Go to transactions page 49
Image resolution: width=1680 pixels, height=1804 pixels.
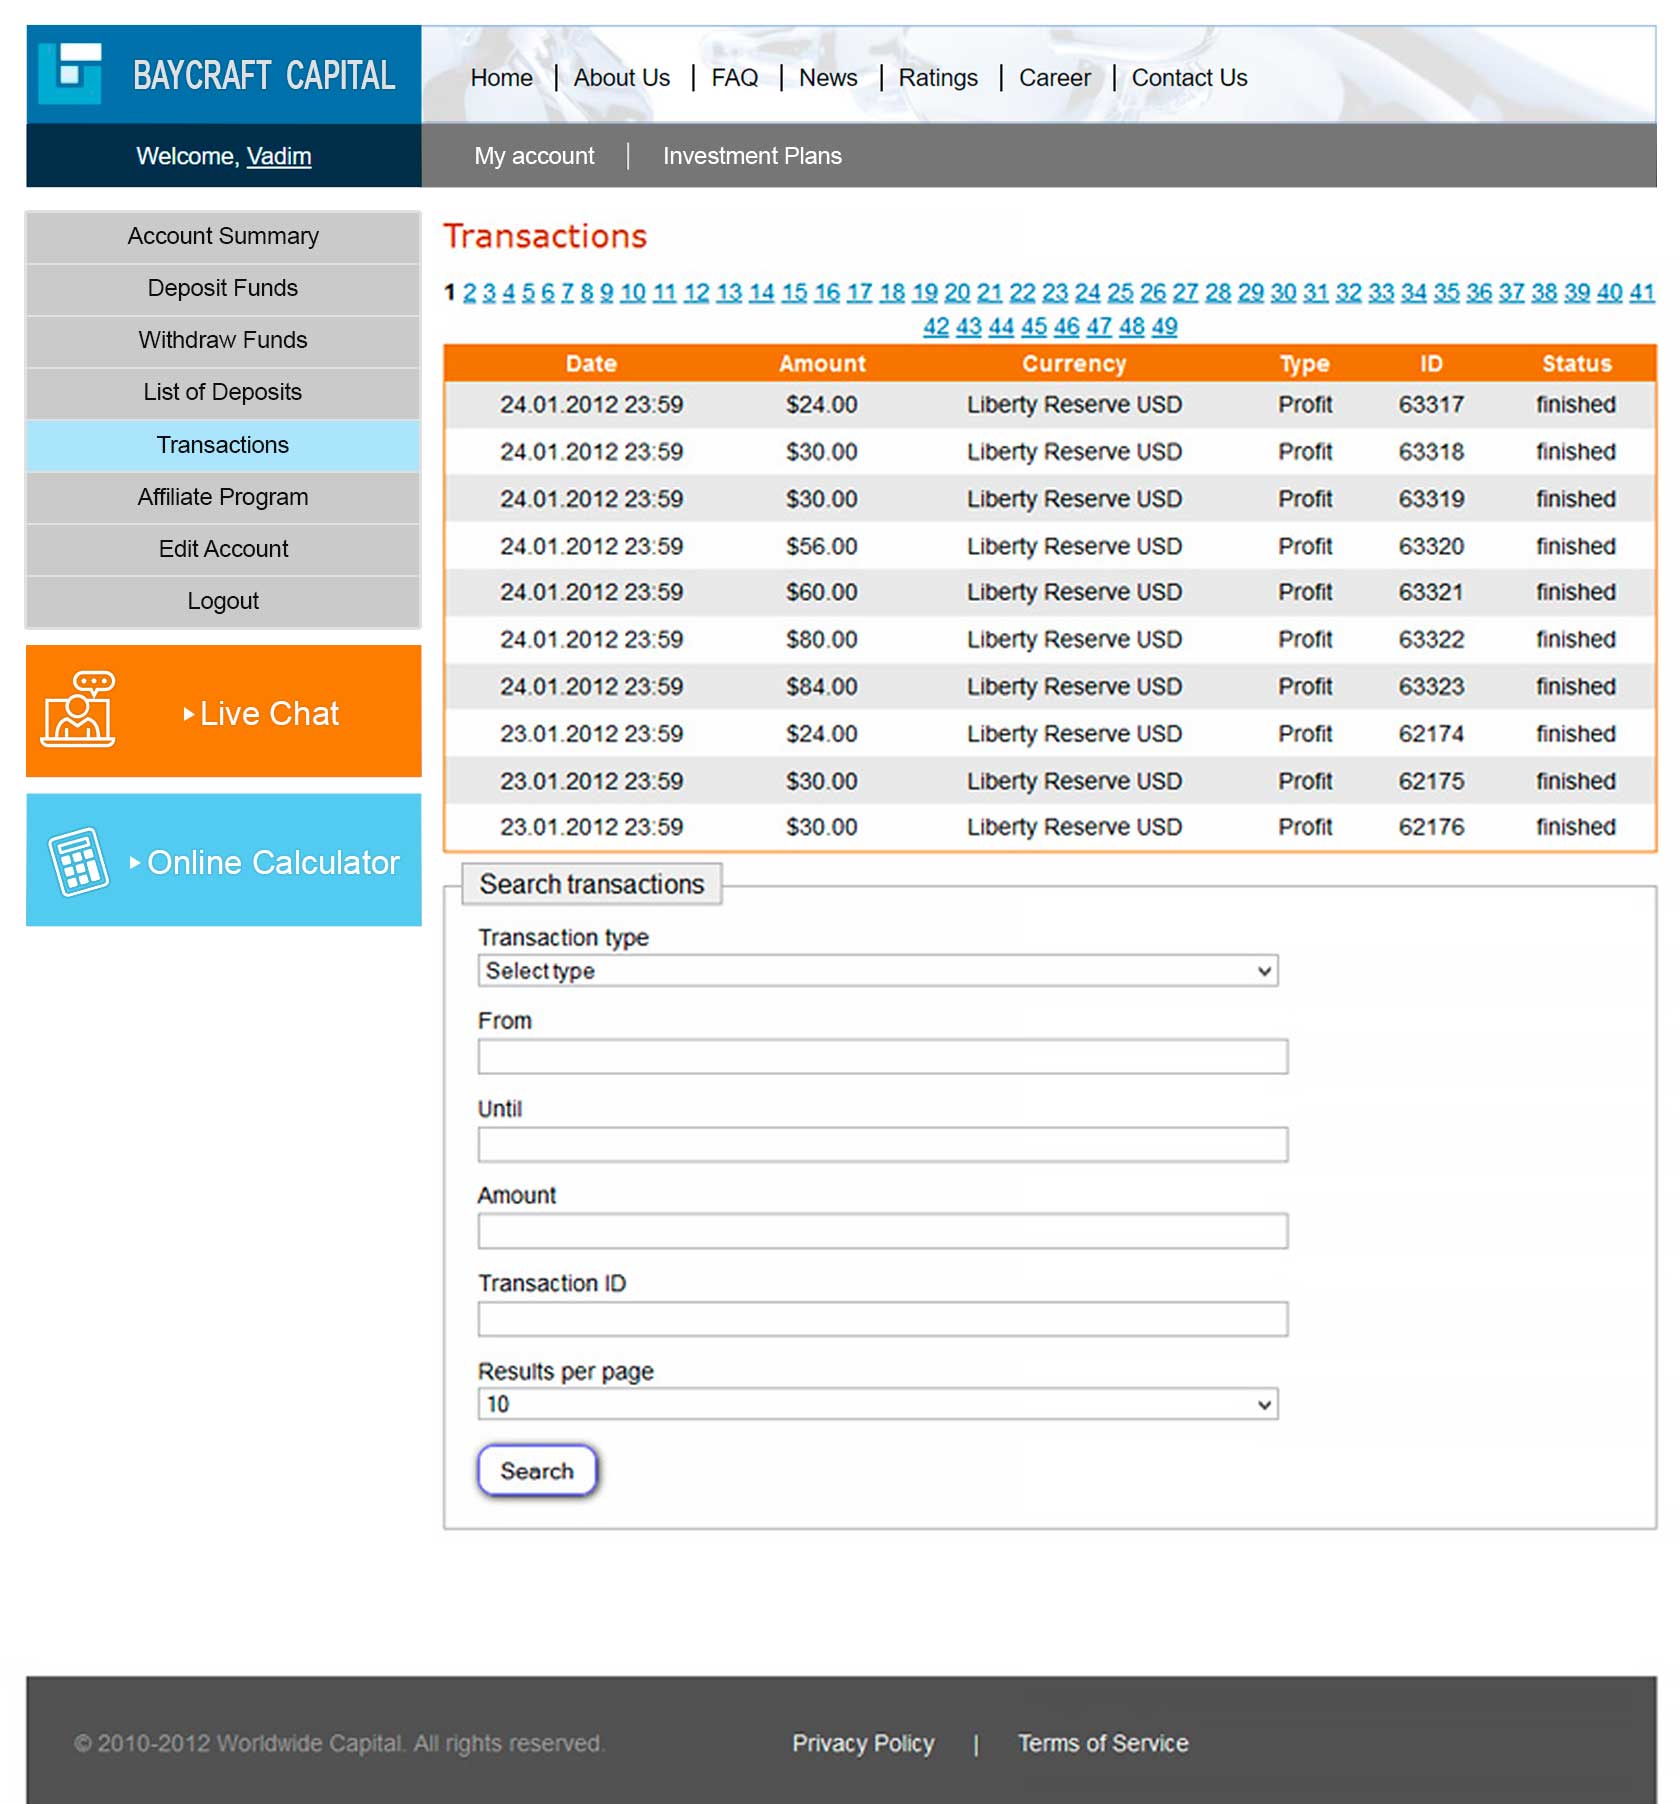1164,327
